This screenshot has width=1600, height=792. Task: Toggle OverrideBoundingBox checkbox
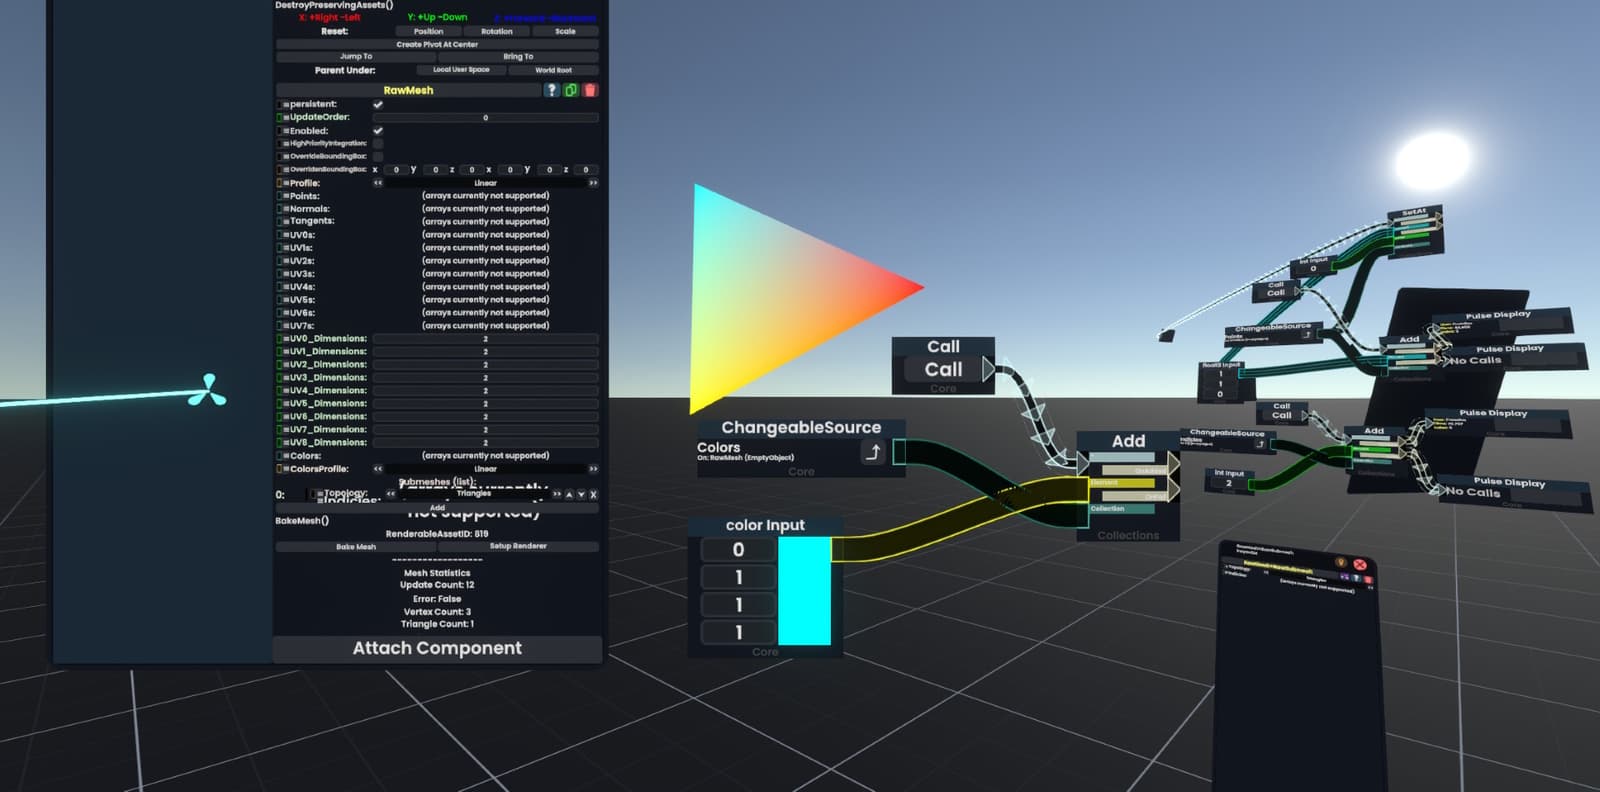coord(378,156)
